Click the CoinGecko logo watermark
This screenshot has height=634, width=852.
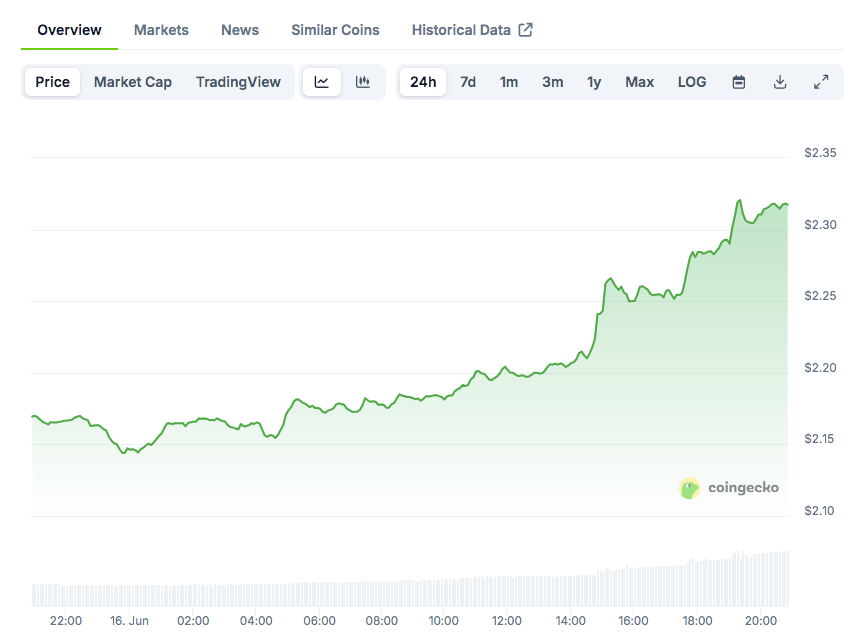[x=729, y=488]
